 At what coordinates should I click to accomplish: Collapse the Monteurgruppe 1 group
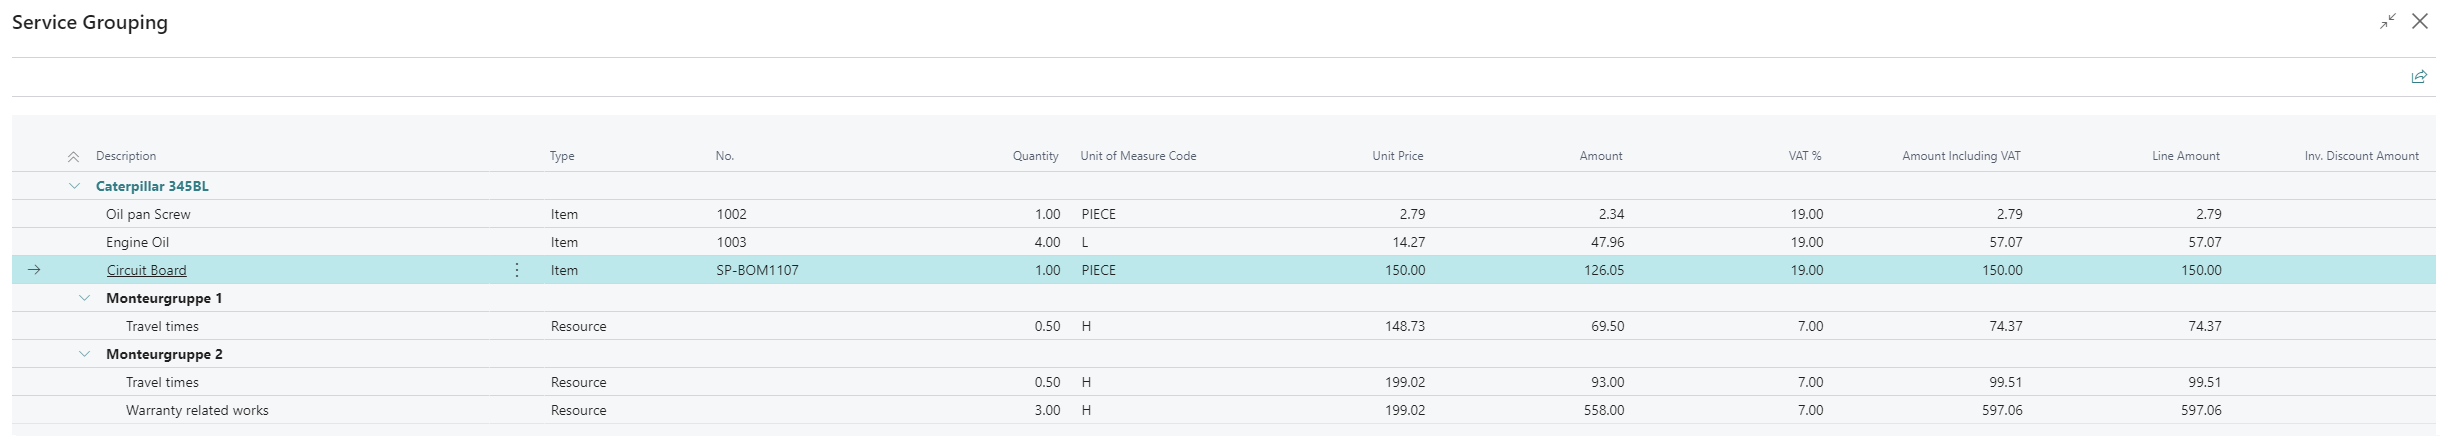tap(85, 298)
